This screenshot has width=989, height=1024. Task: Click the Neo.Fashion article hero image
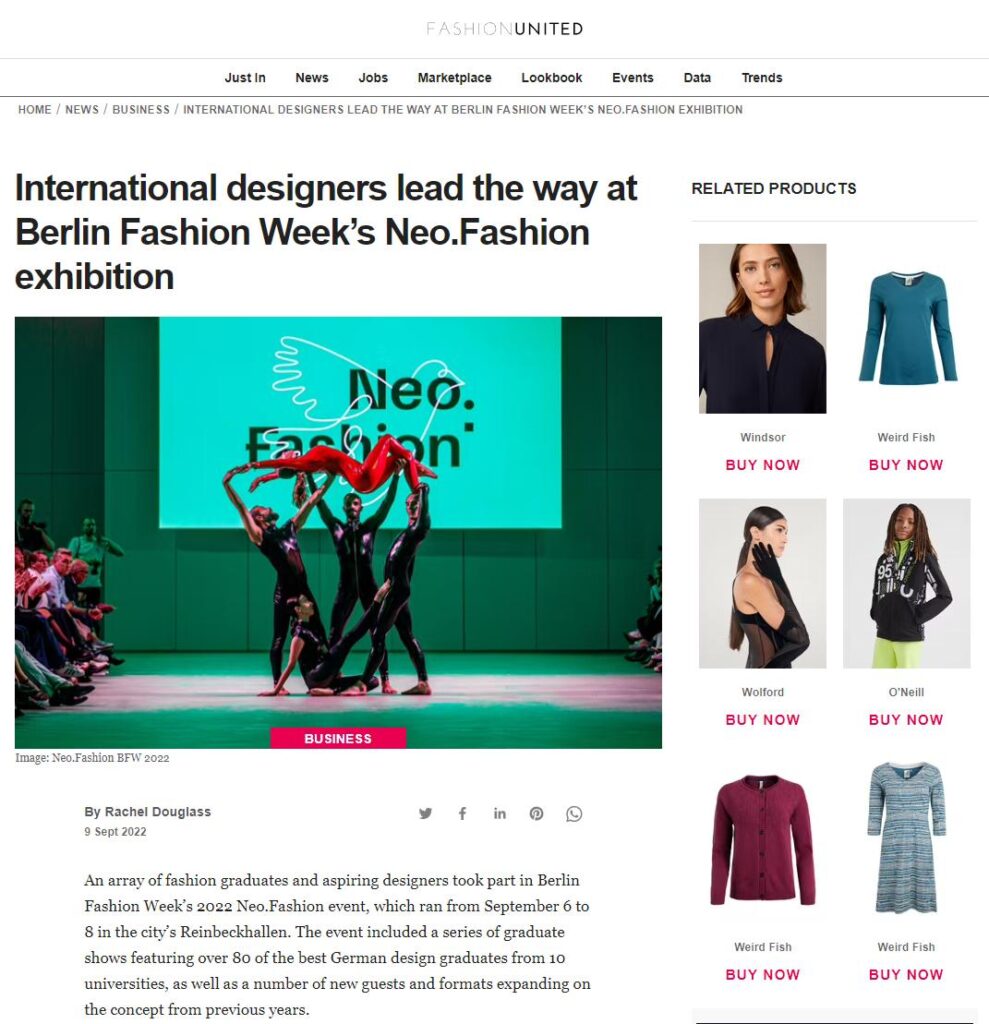pos(338,532)
